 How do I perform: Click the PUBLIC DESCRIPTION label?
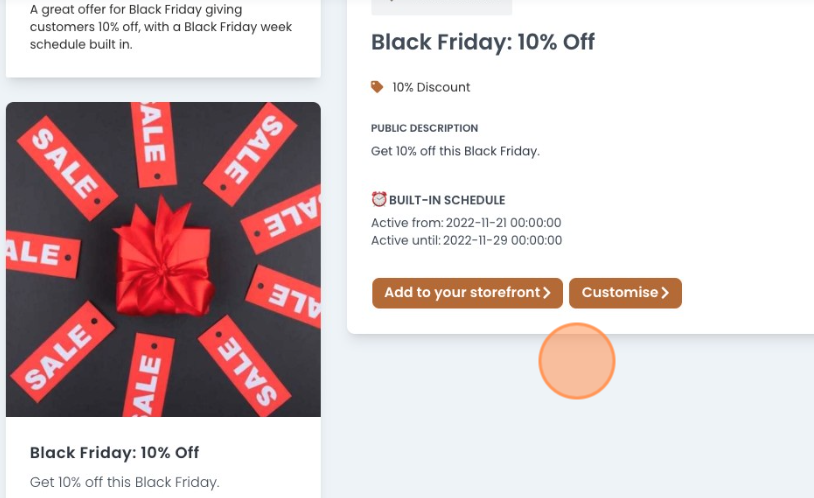(x=424, y=128)
